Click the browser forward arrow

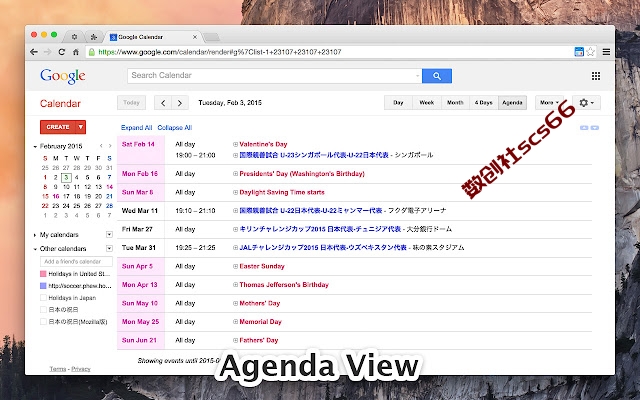(x=48, y=52)
